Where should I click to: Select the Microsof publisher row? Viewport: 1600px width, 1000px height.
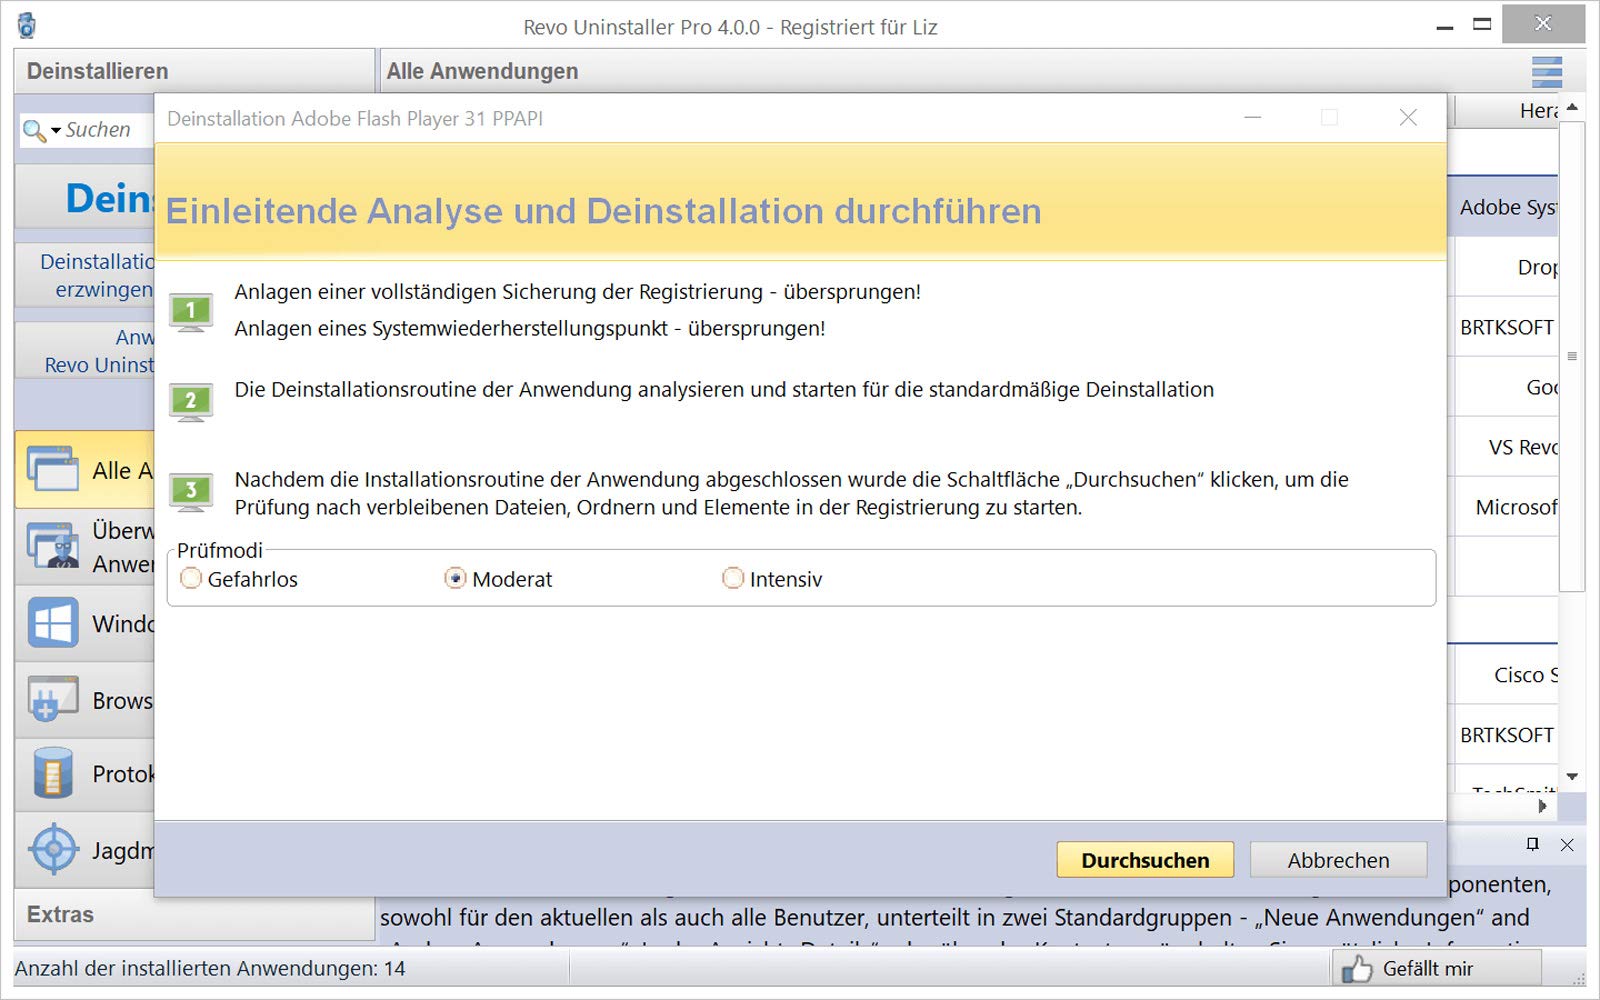[x=1503, y=507]
